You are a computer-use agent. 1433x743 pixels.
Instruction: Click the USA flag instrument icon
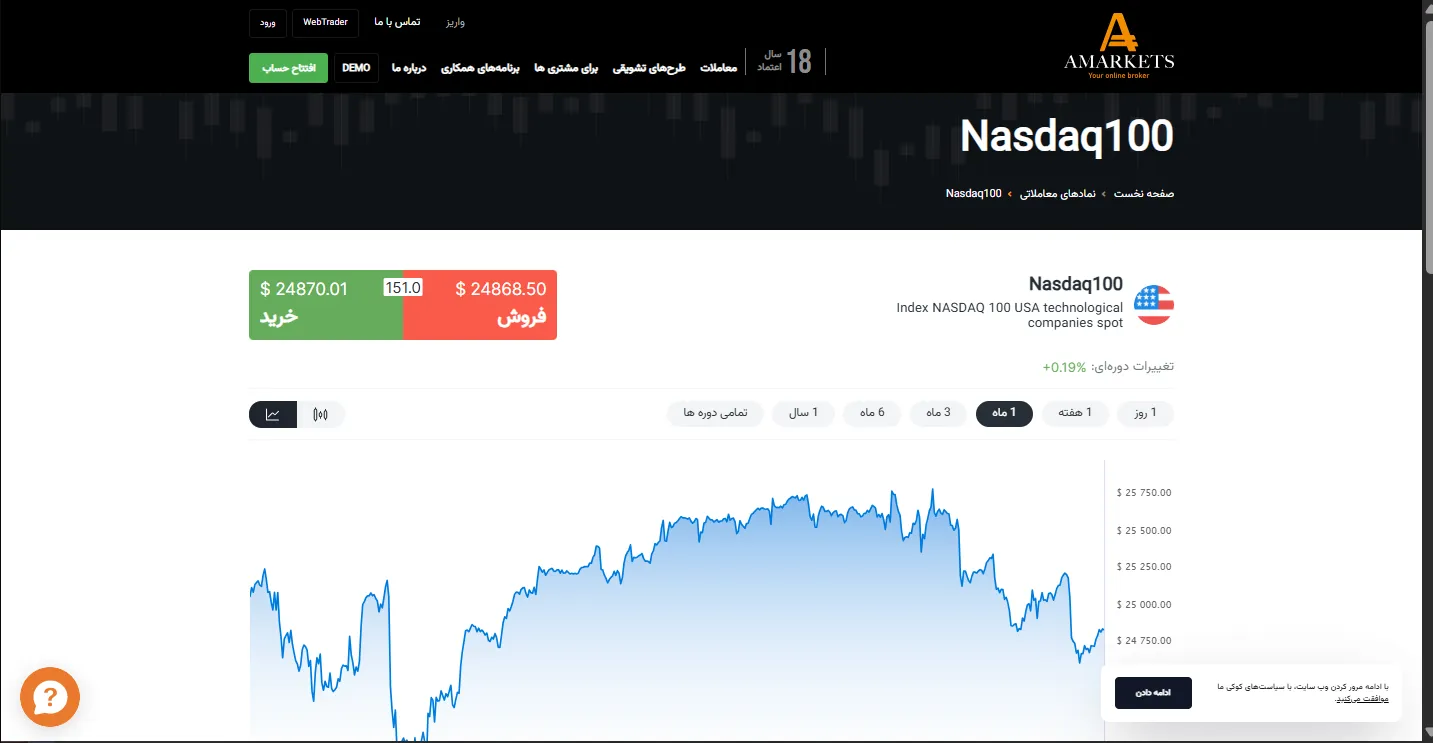click(x=1154, y=305)
